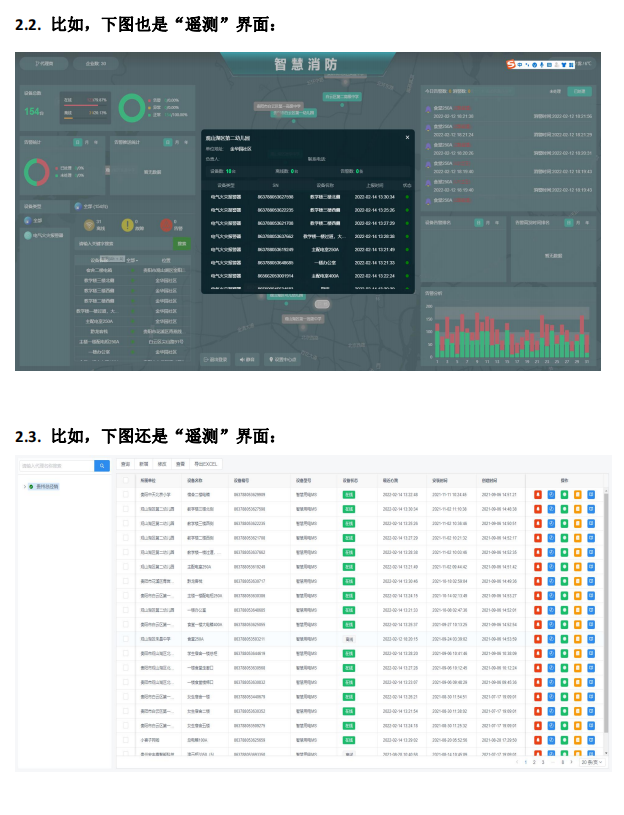
Task: Click the 离线 offline status icon
Action: coord(87,225)
